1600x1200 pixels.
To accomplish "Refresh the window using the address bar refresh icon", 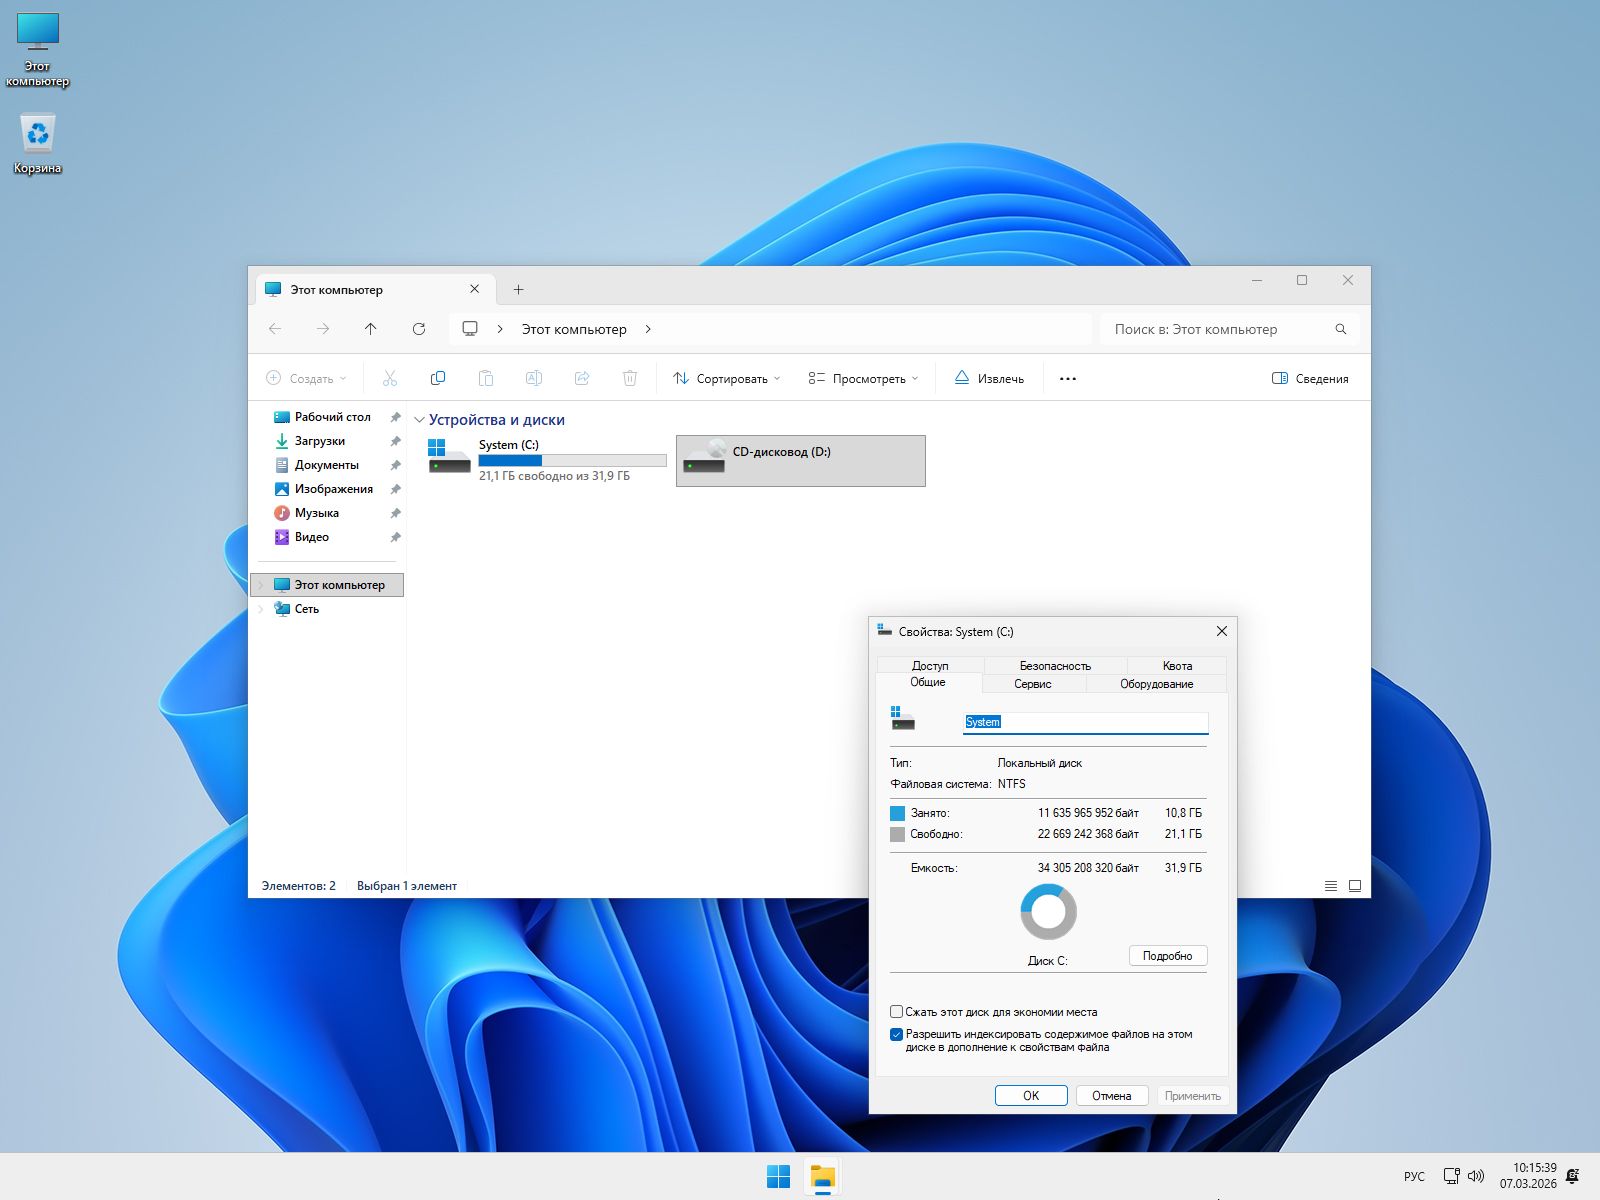I will coord(419,329).
